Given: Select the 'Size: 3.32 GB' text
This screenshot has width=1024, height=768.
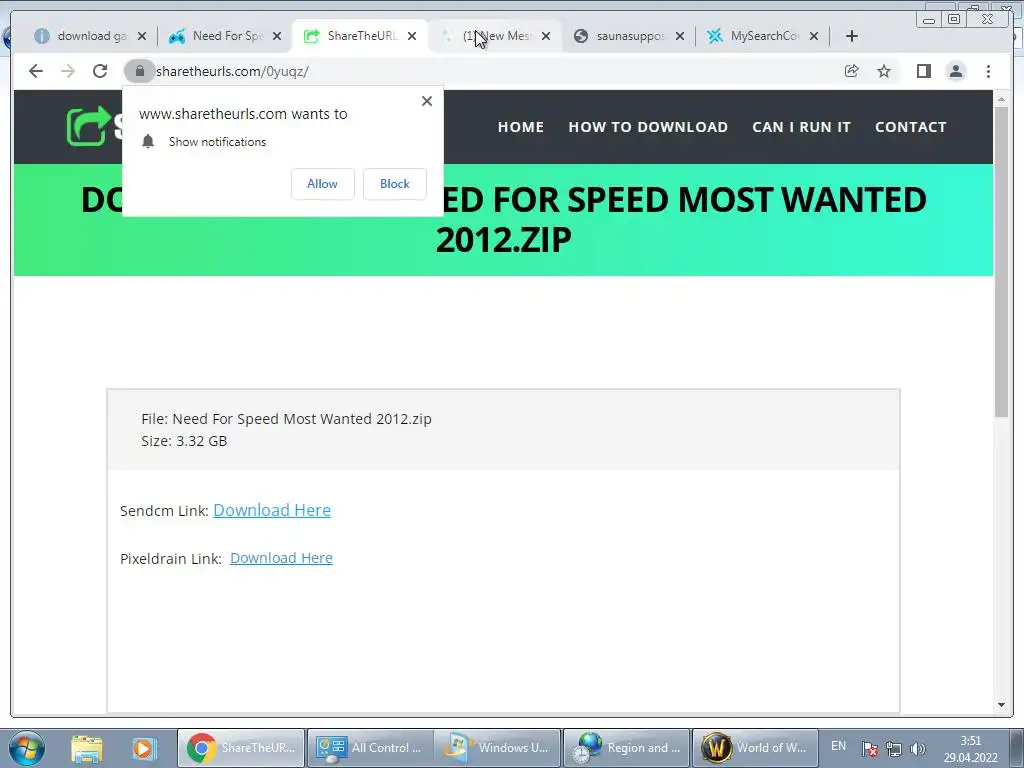Looking at the screenshot, I should (184, 441).
